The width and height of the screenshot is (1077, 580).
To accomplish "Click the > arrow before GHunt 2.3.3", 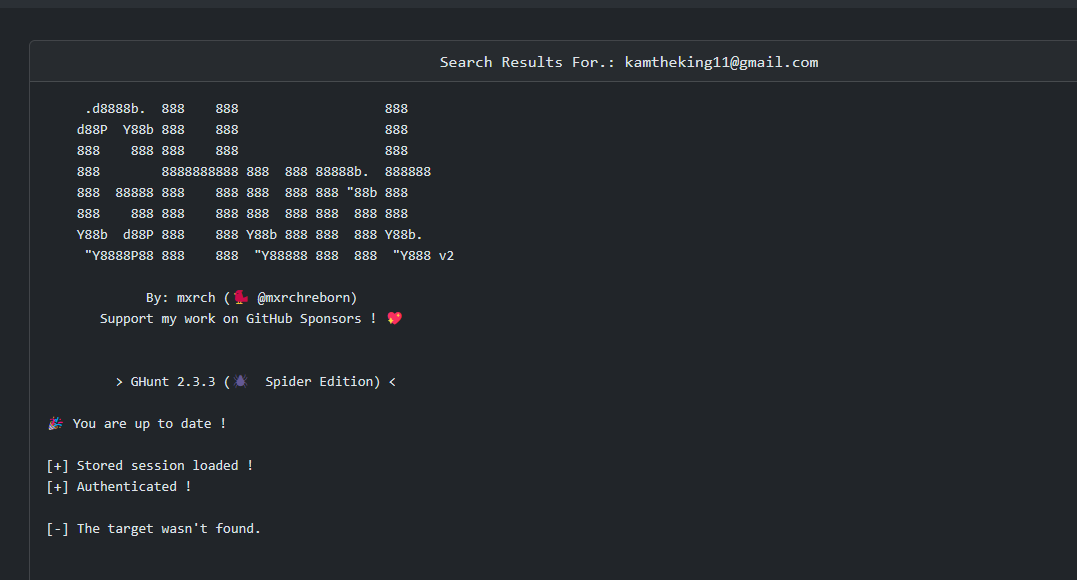I will coord(119,381).
